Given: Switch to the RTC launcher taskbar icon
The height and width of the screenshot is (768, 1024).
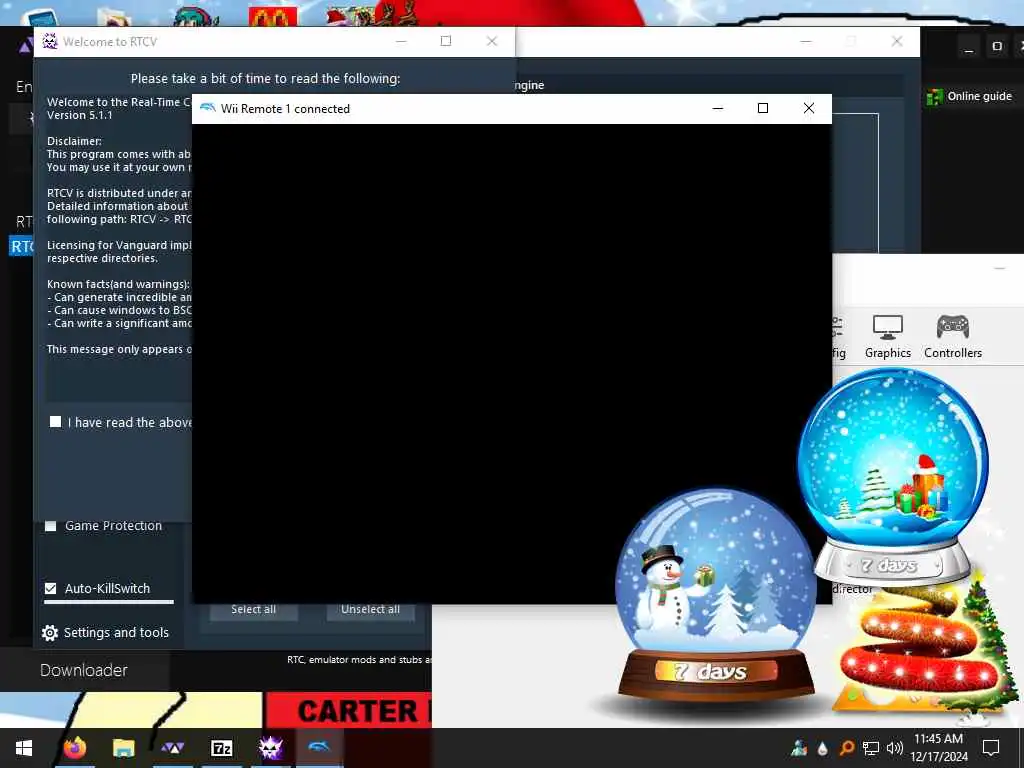Looking at the screenshot, I should click(172, 748).
